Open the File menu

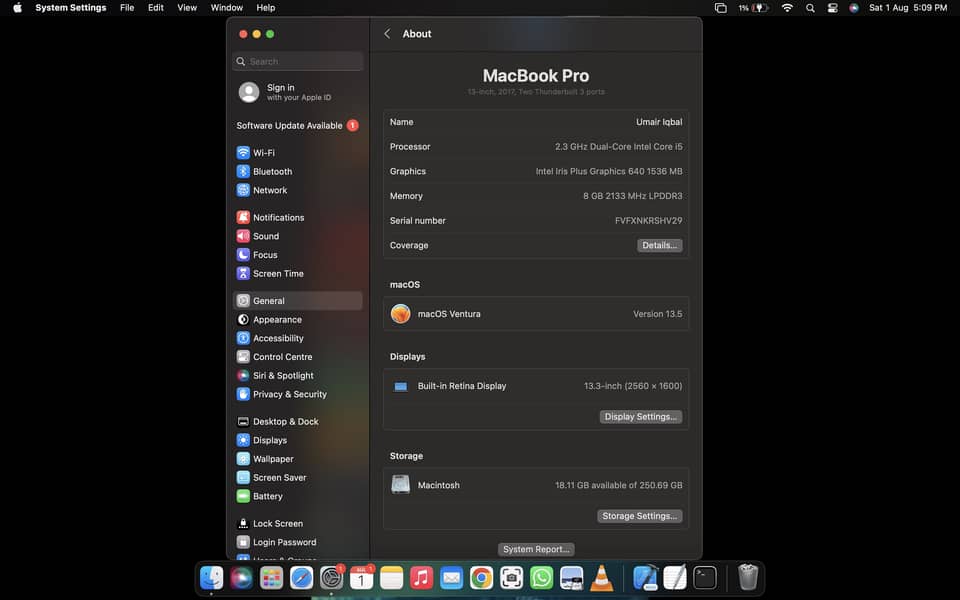[127, 8]
